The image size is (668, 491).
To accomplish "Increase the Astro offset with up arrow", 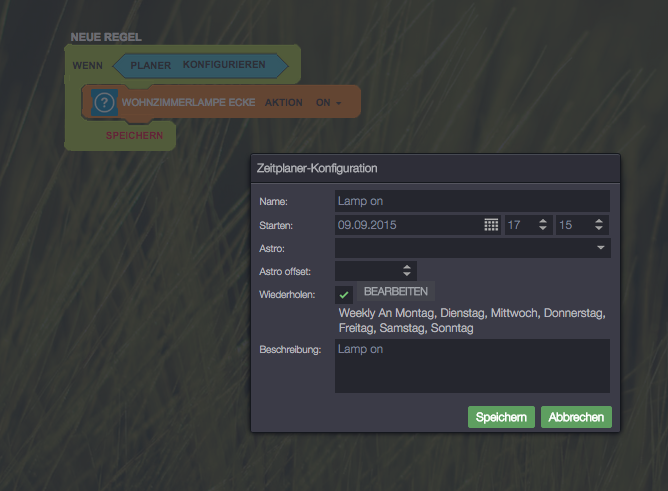I will pyautogui.click(x=407, y=266).
